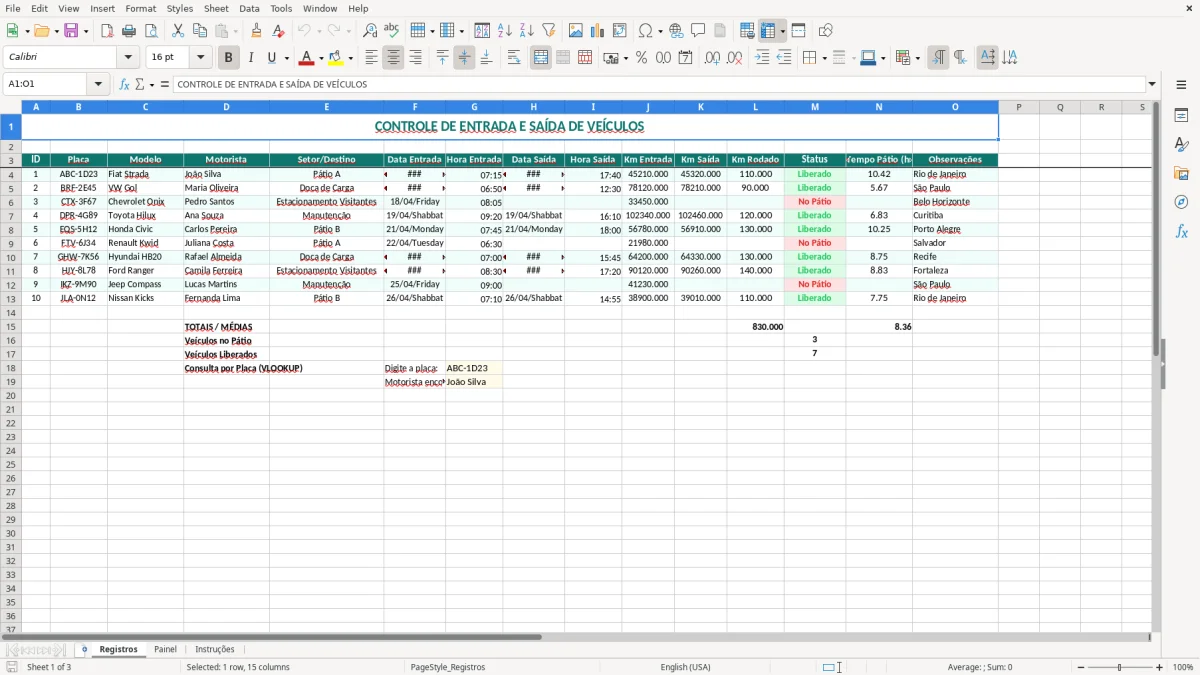Adjust the zoom slider
This screenshot has width=1200, height=675.
(x=1119, y=667)
